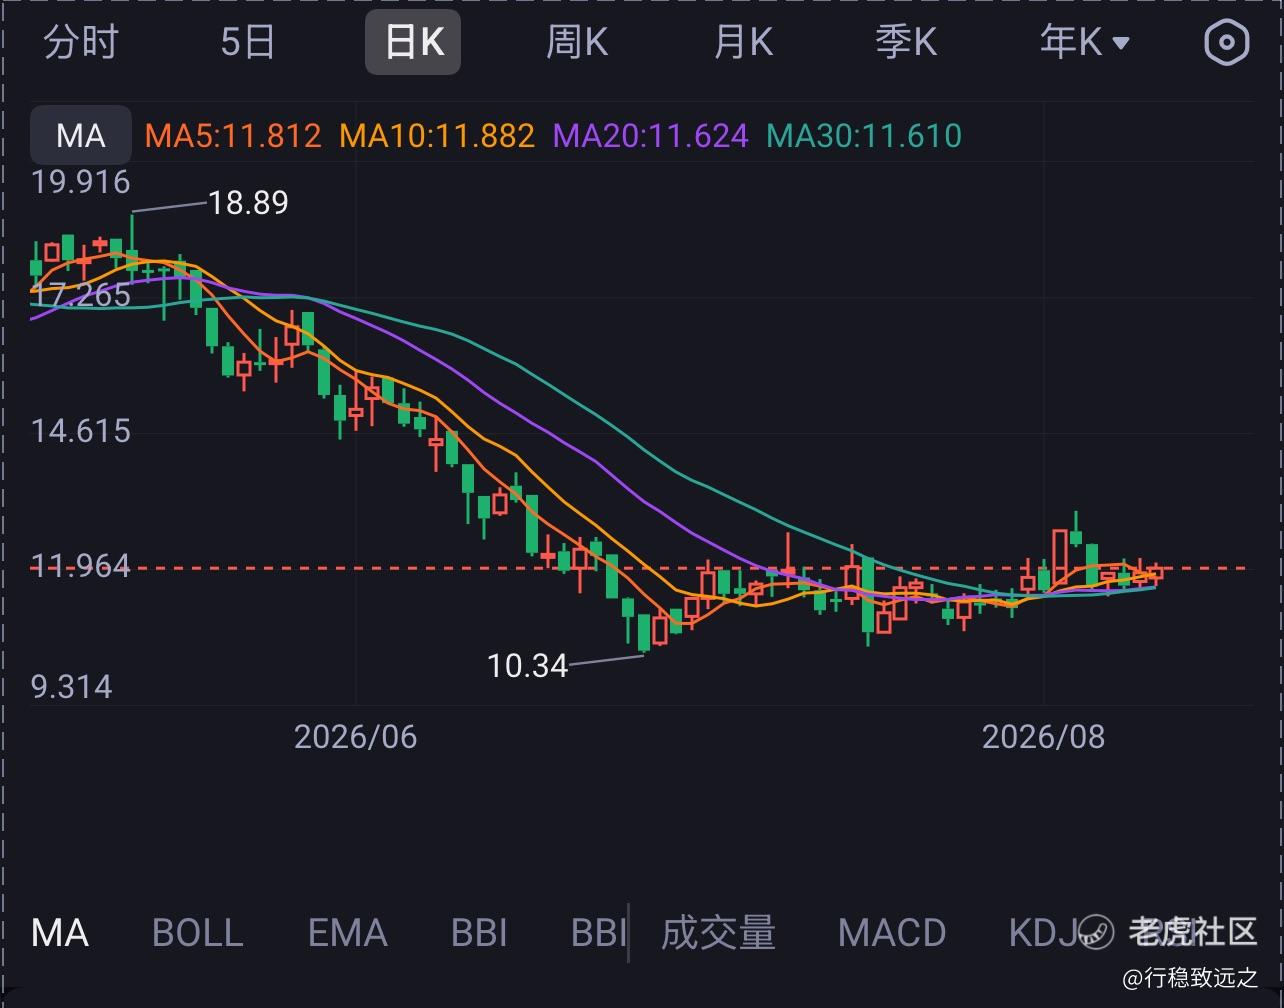Choose the MACD sub-indicator
This screenshot has width=1284, height=1008.
tap(892, 933)
